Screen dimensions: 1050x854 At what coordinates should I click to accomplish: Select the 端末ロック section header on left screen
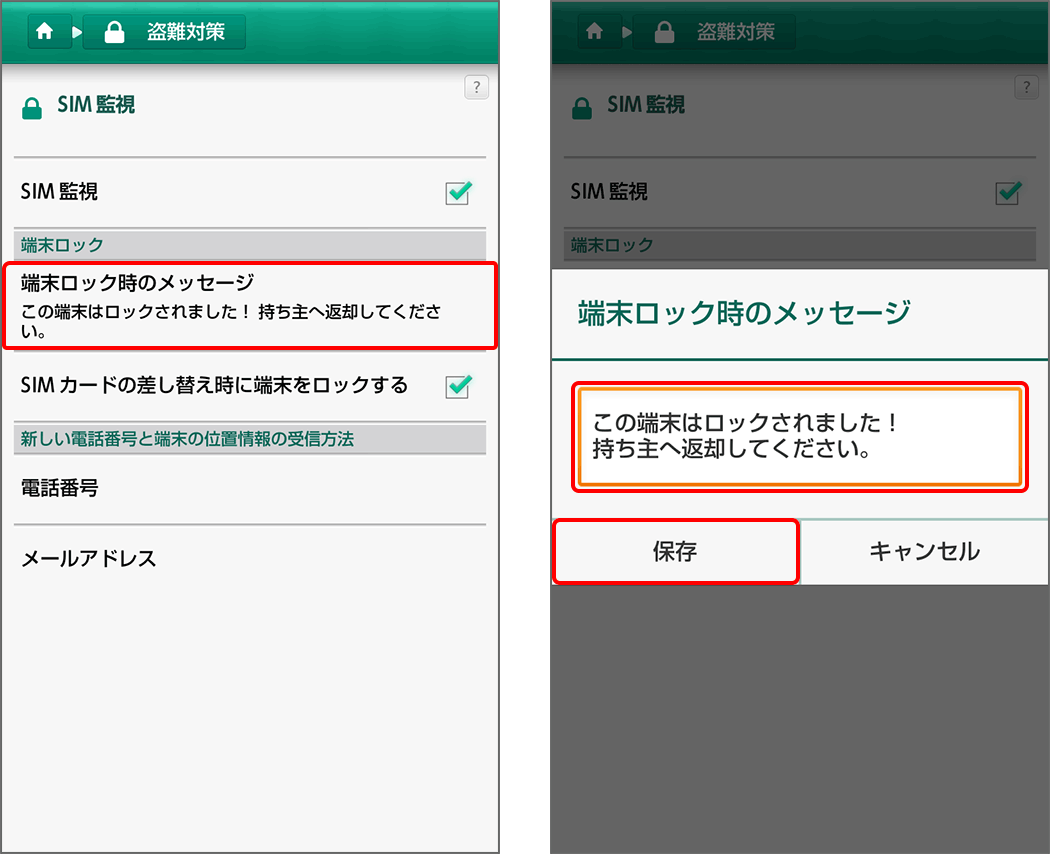[x=249, y=245]
